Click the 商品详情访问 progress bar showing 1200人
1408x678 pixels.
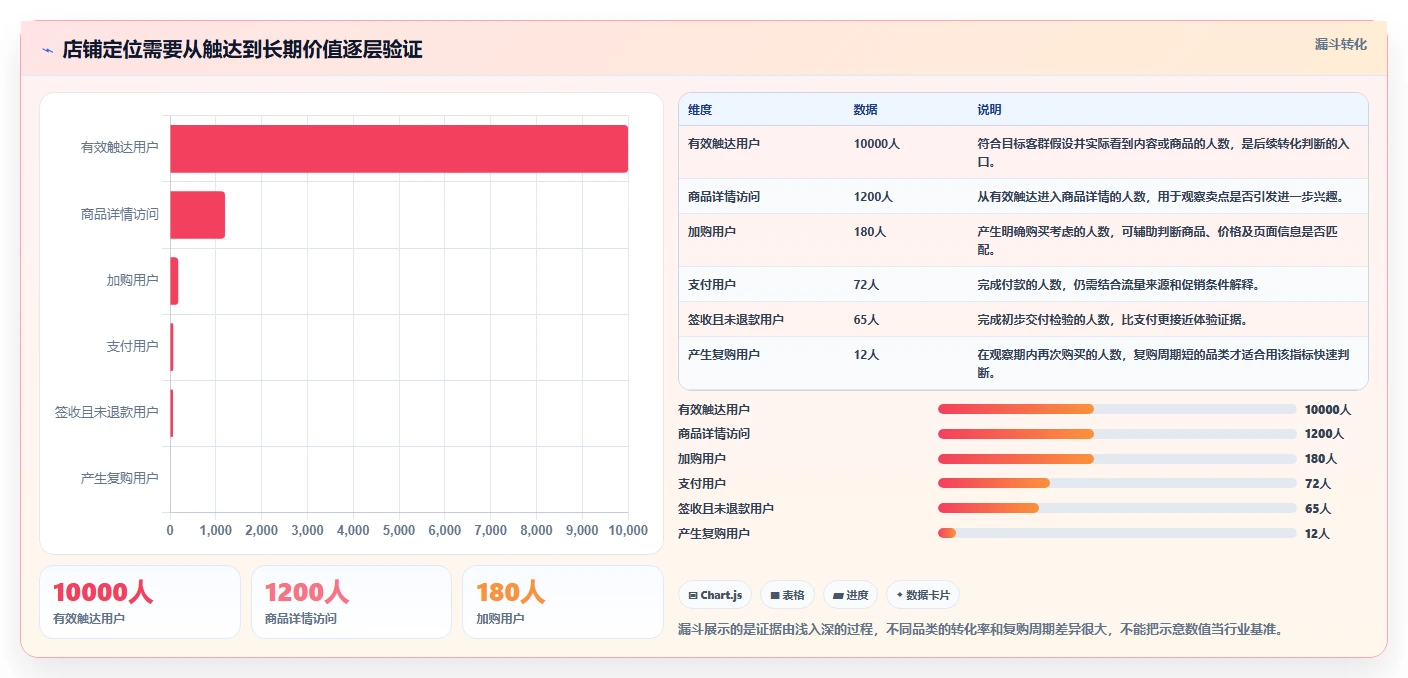click(1117, 434)
